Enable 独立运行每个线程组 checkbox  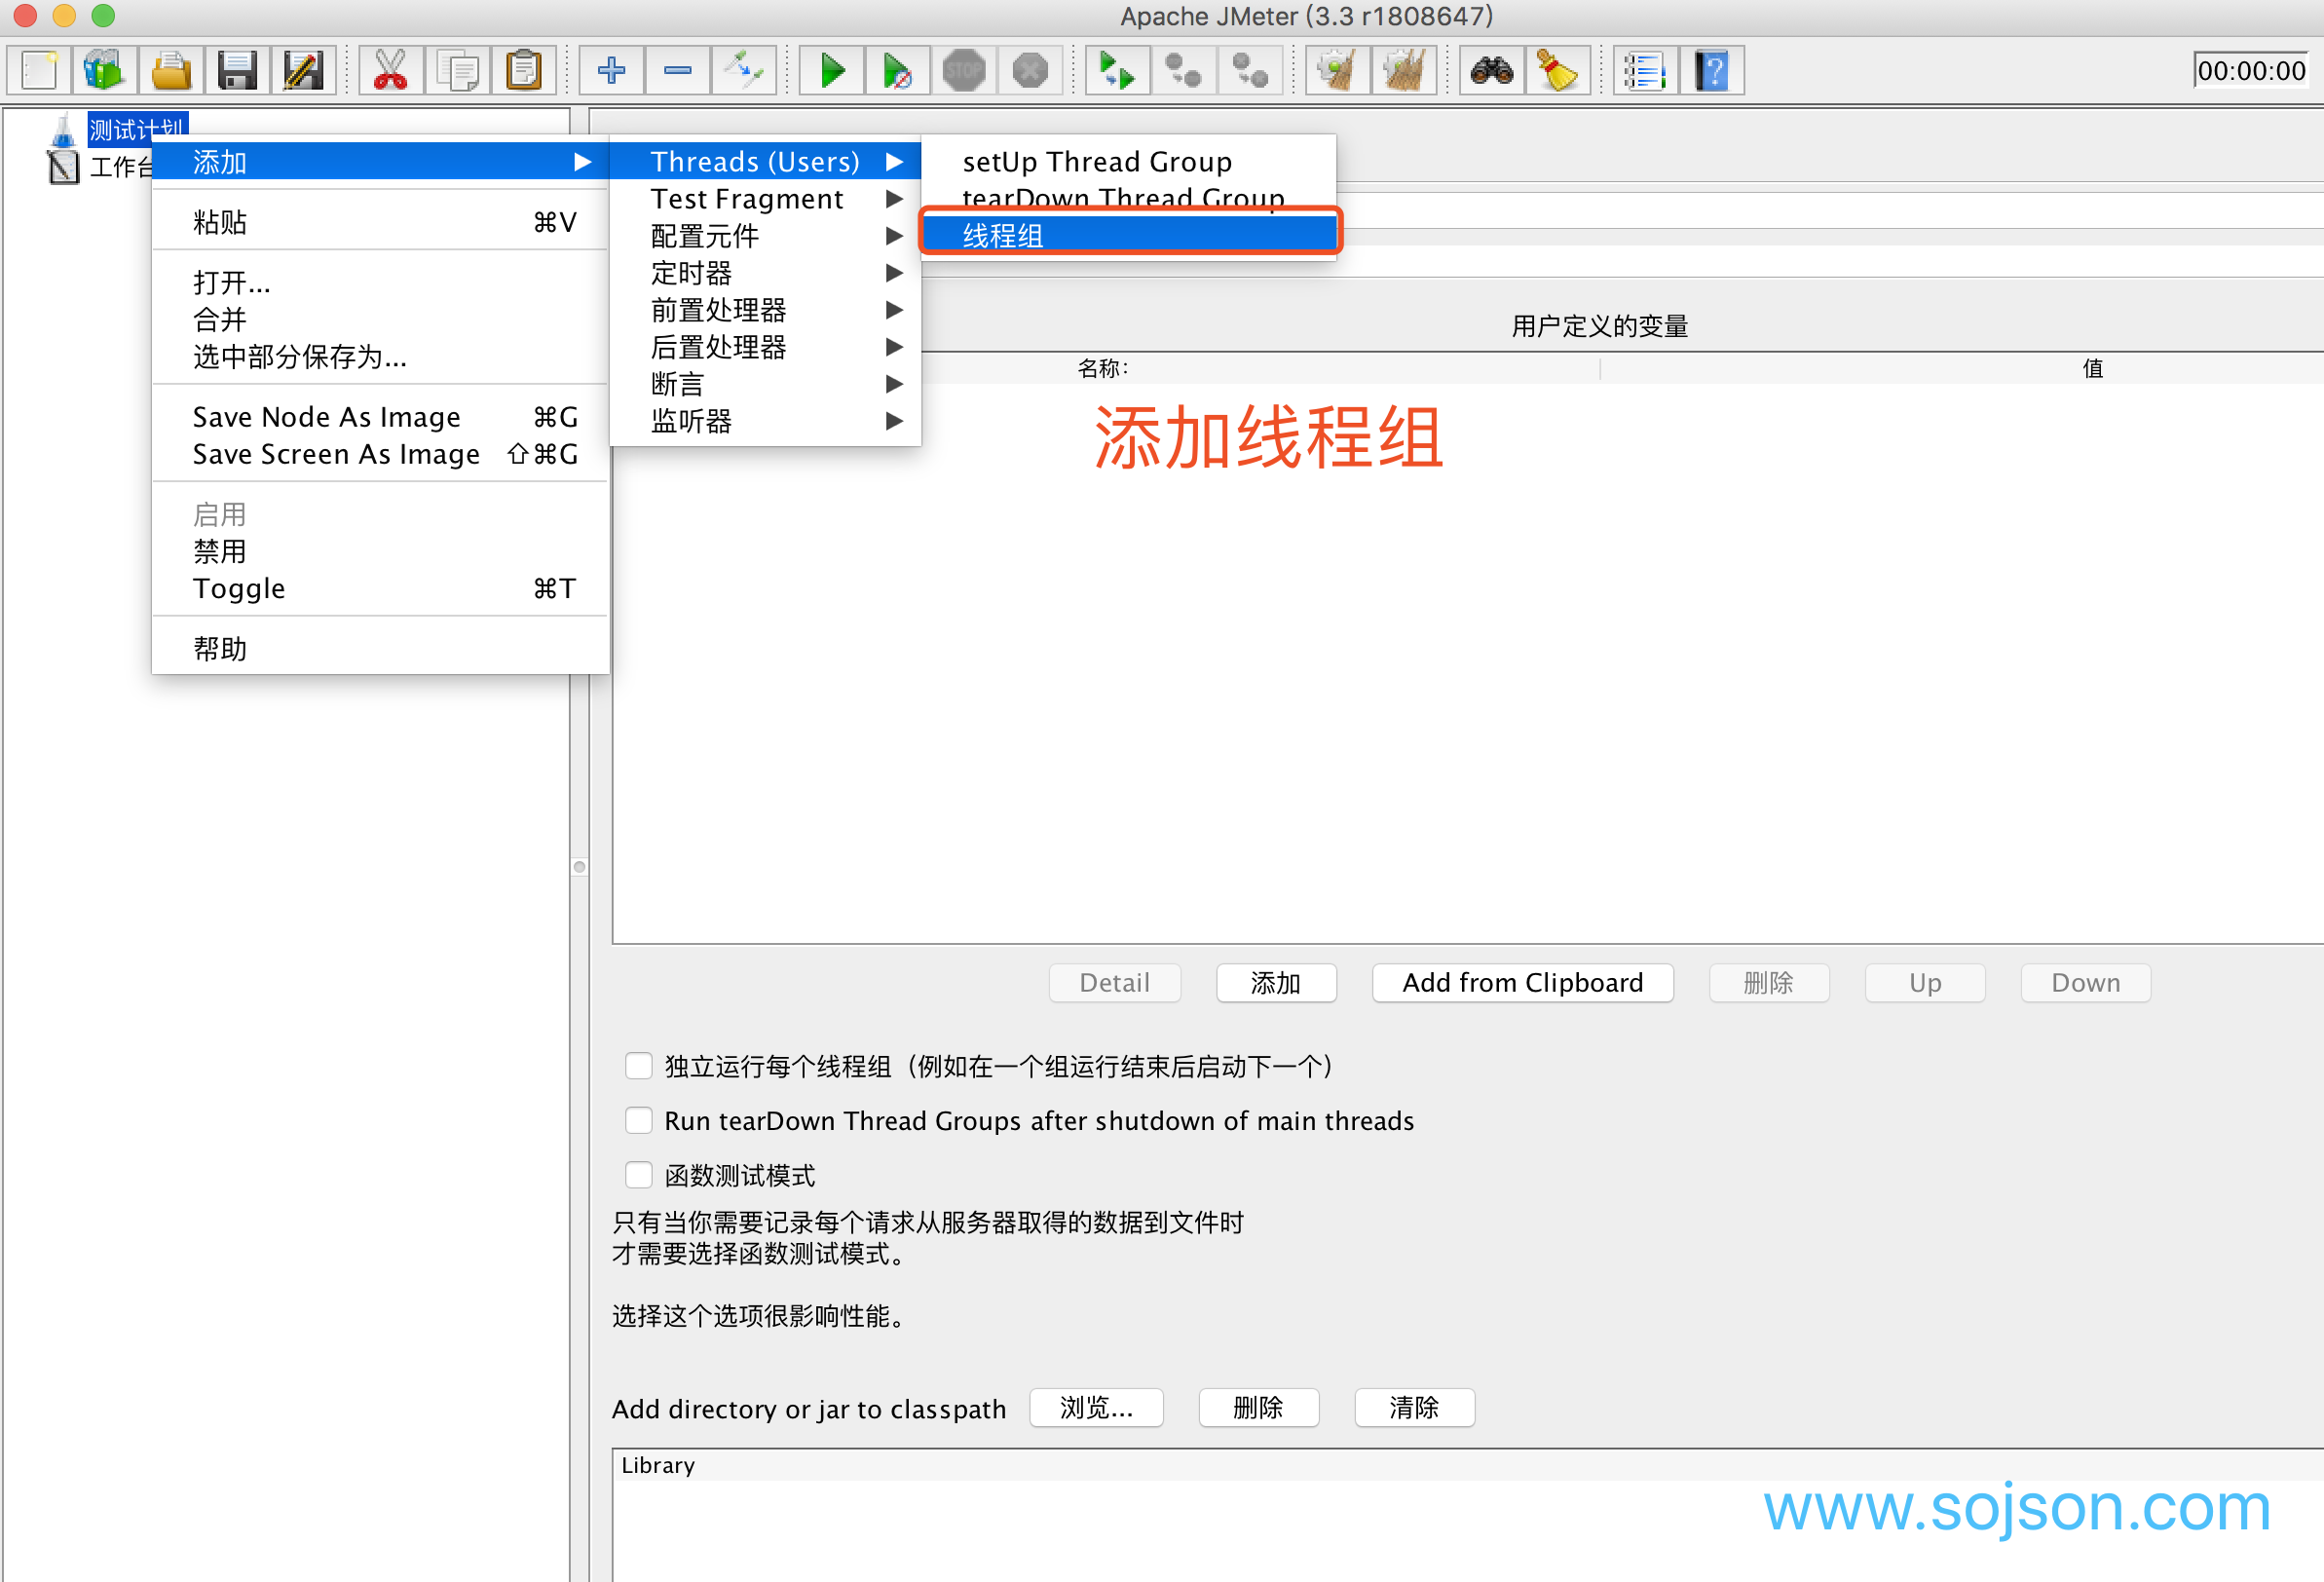click(x=638, y=1066)
